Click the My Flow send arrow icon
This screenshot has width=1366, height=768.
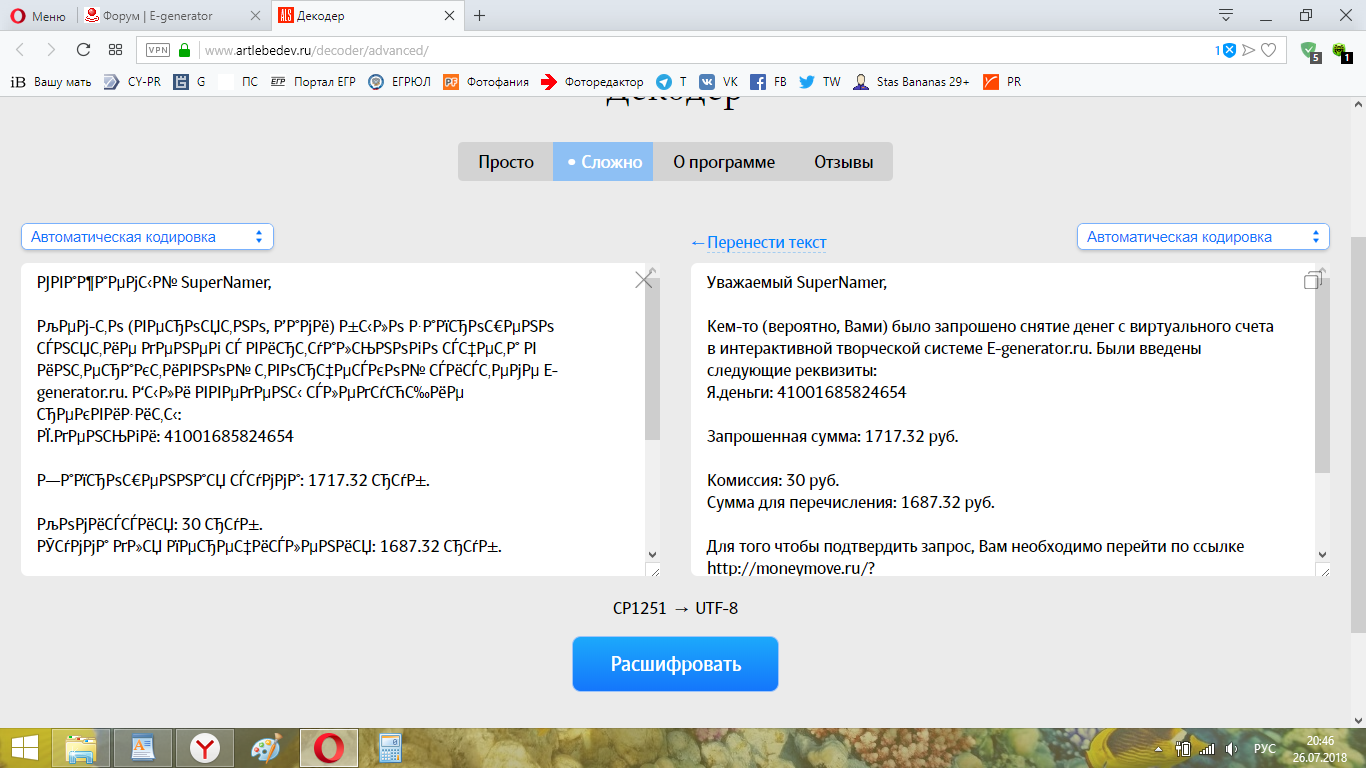click(1248, 50)
